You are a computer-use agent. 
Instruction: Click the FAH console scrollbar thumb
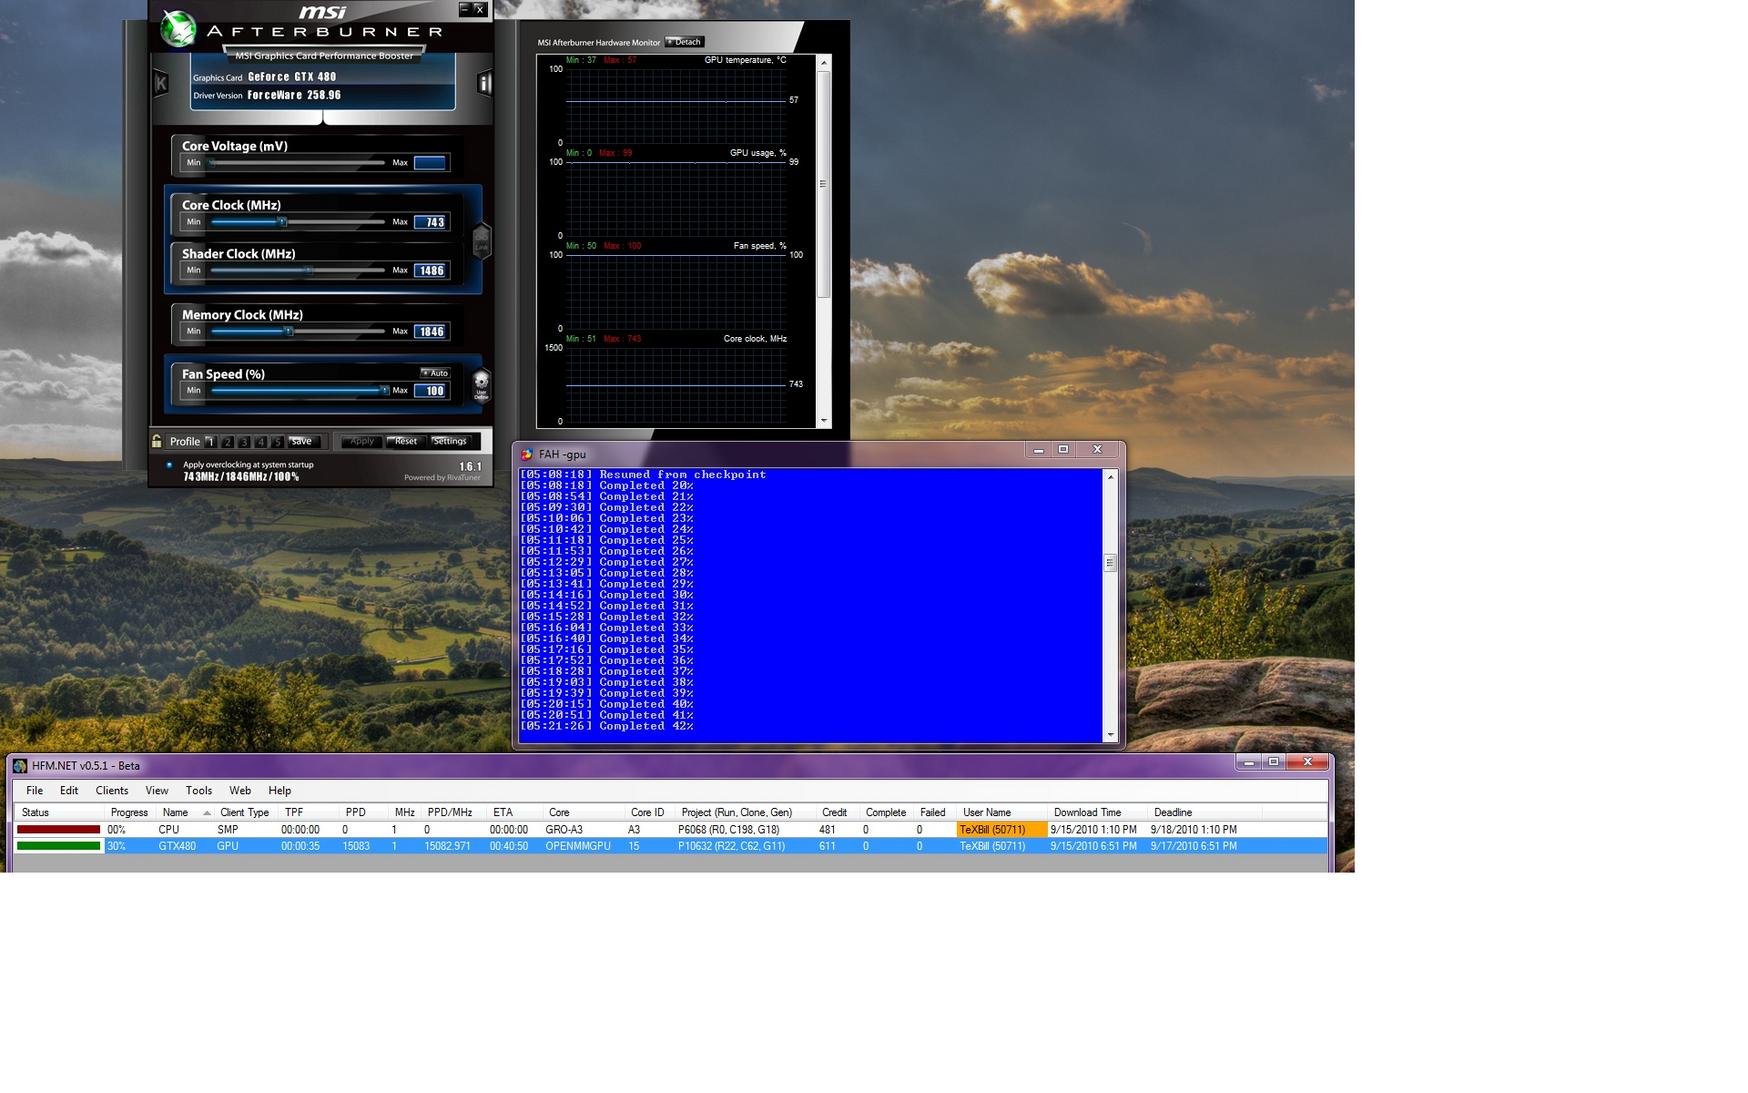[x=1110, y=563]
